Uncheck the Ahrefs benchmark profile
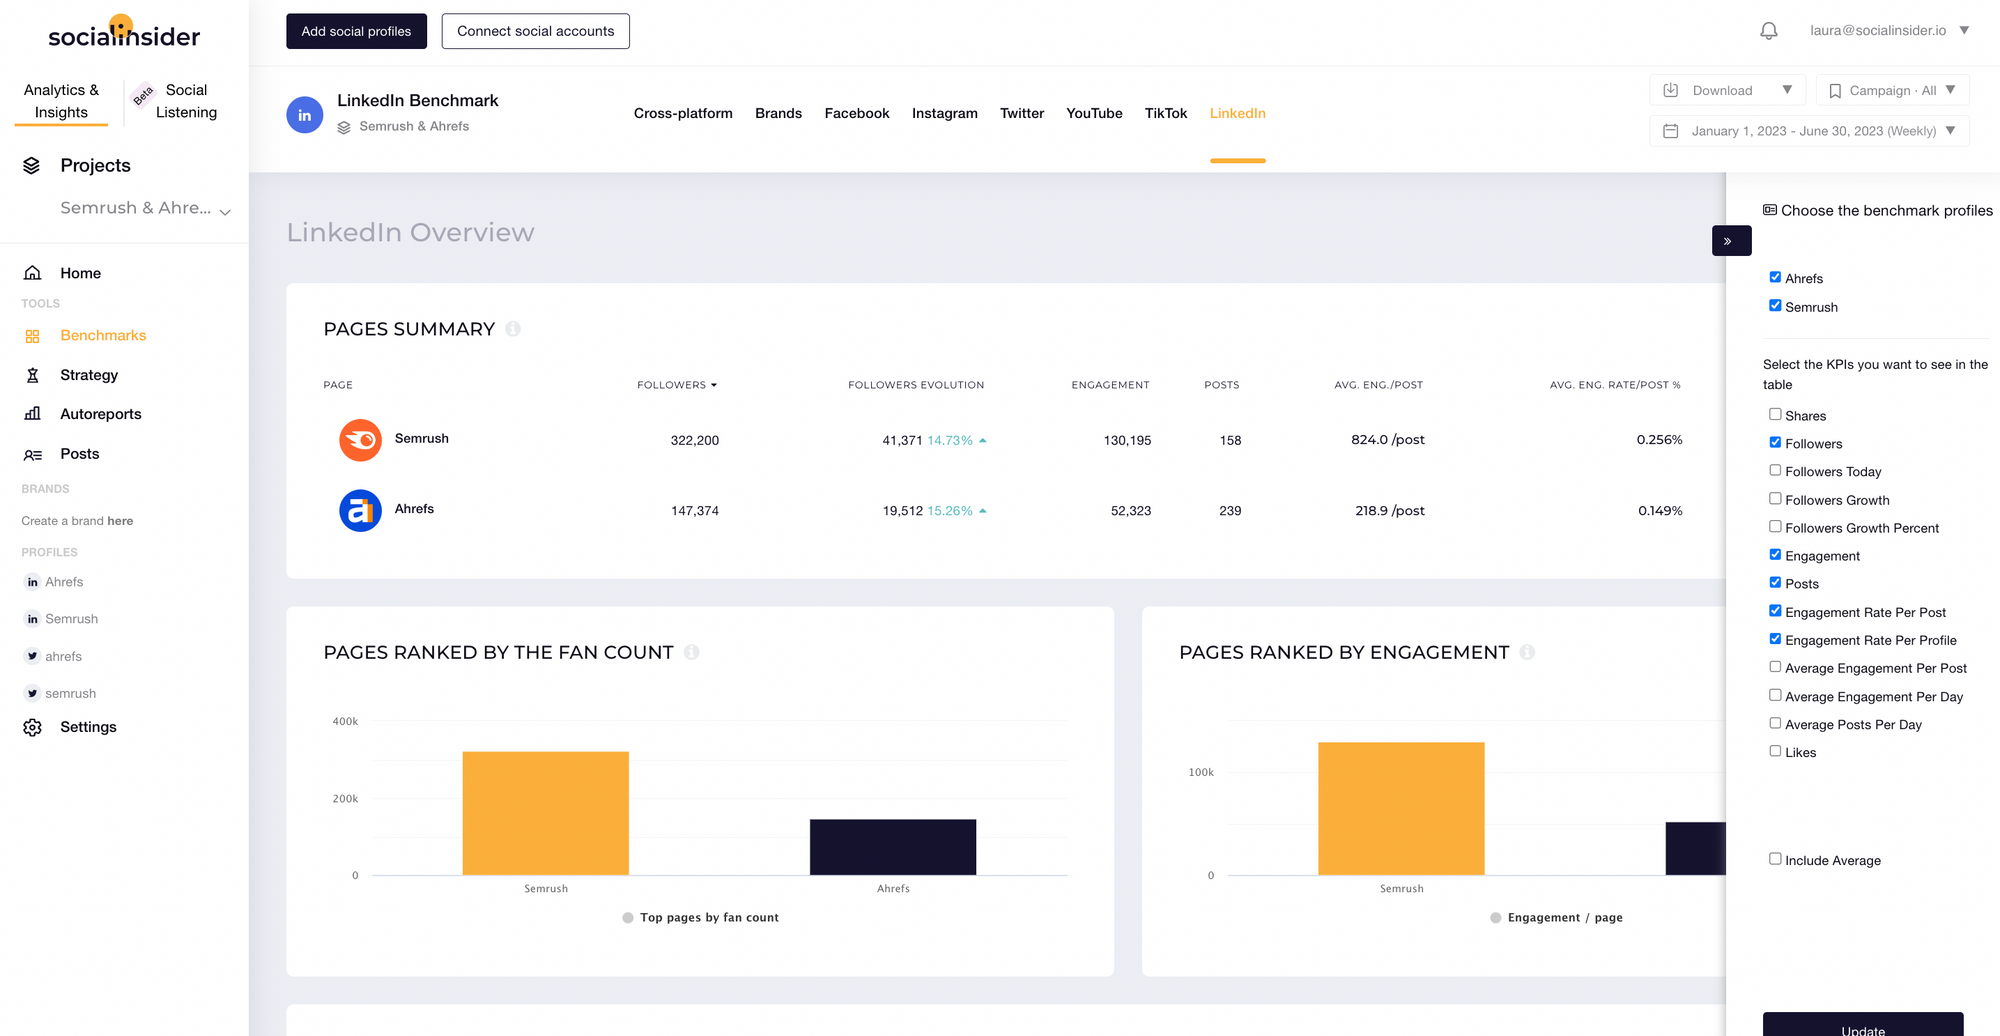 (x=1775, y=277)
